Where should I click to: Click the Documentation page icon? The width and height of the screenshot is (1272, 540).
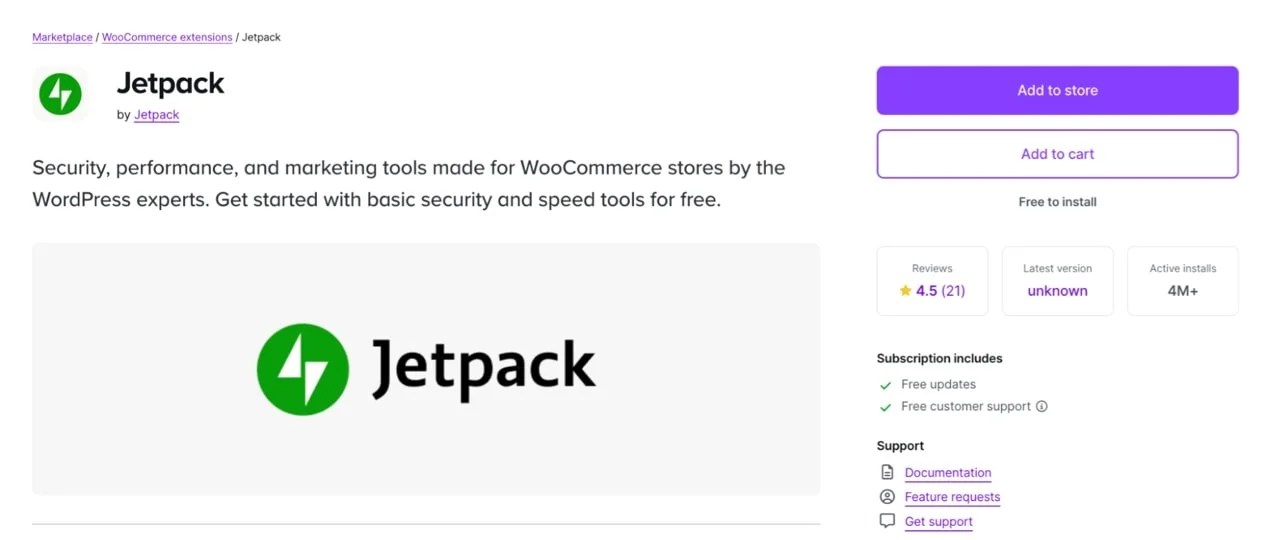(886, 472)
